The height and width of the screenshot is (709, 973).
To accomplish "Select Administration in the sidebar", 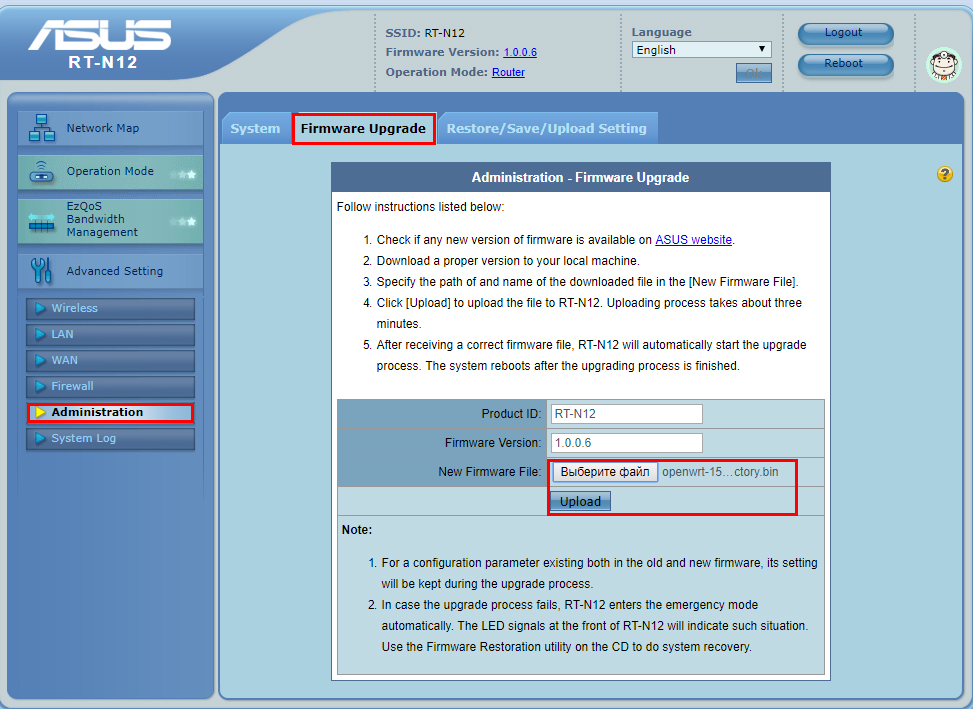I will tap(110, 412).
